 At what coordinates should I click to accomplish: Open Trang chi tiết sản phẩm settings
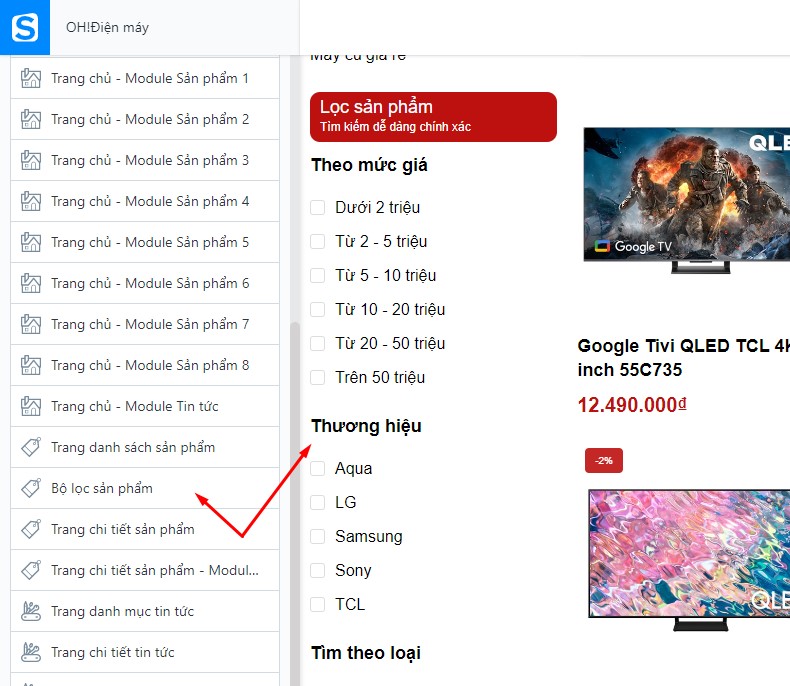pyautogui.click(x=145, y=529)
